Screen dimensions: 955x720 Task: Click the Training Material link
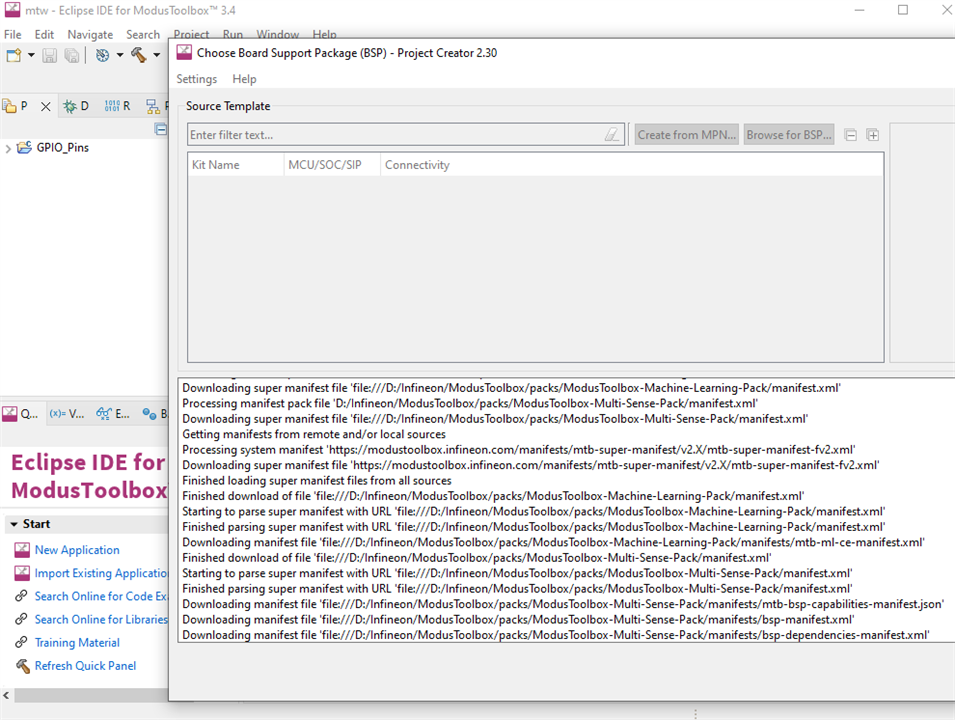(77, 643)
